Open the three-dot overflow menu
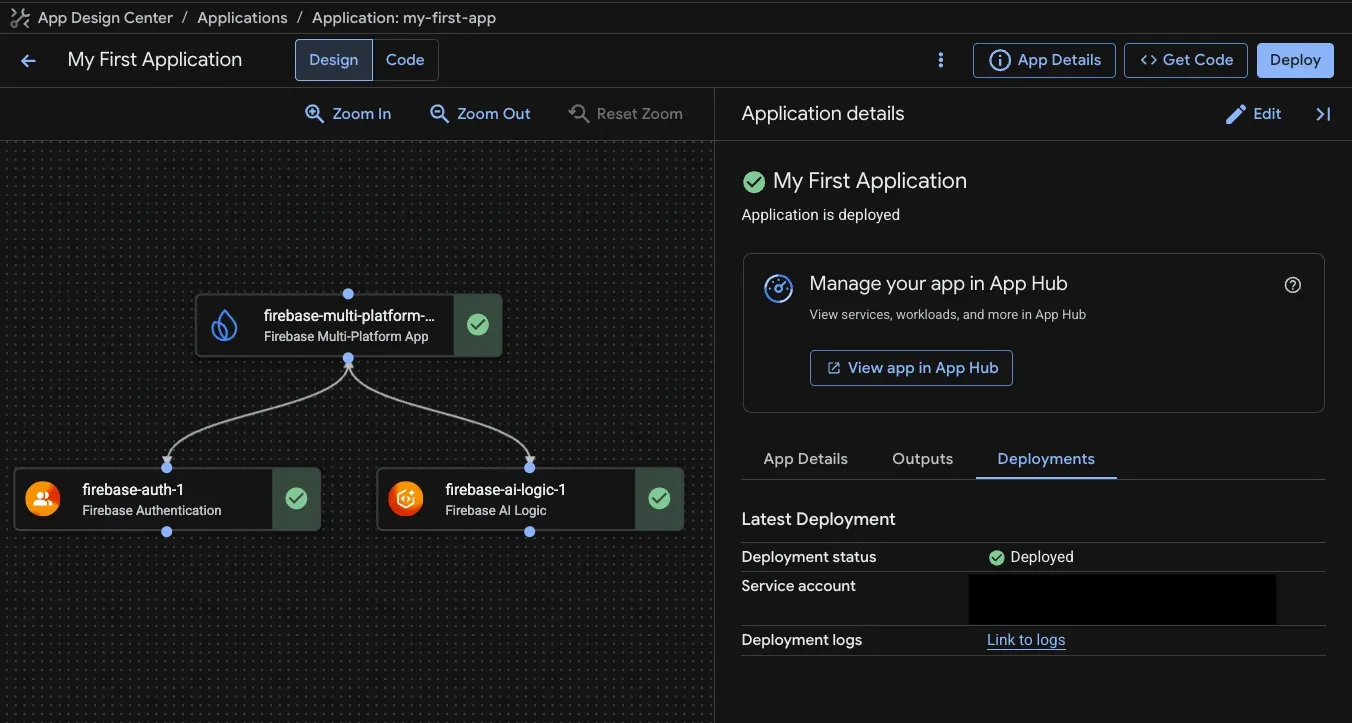Screen dimensions: 1352x723 tap(940, 60)
